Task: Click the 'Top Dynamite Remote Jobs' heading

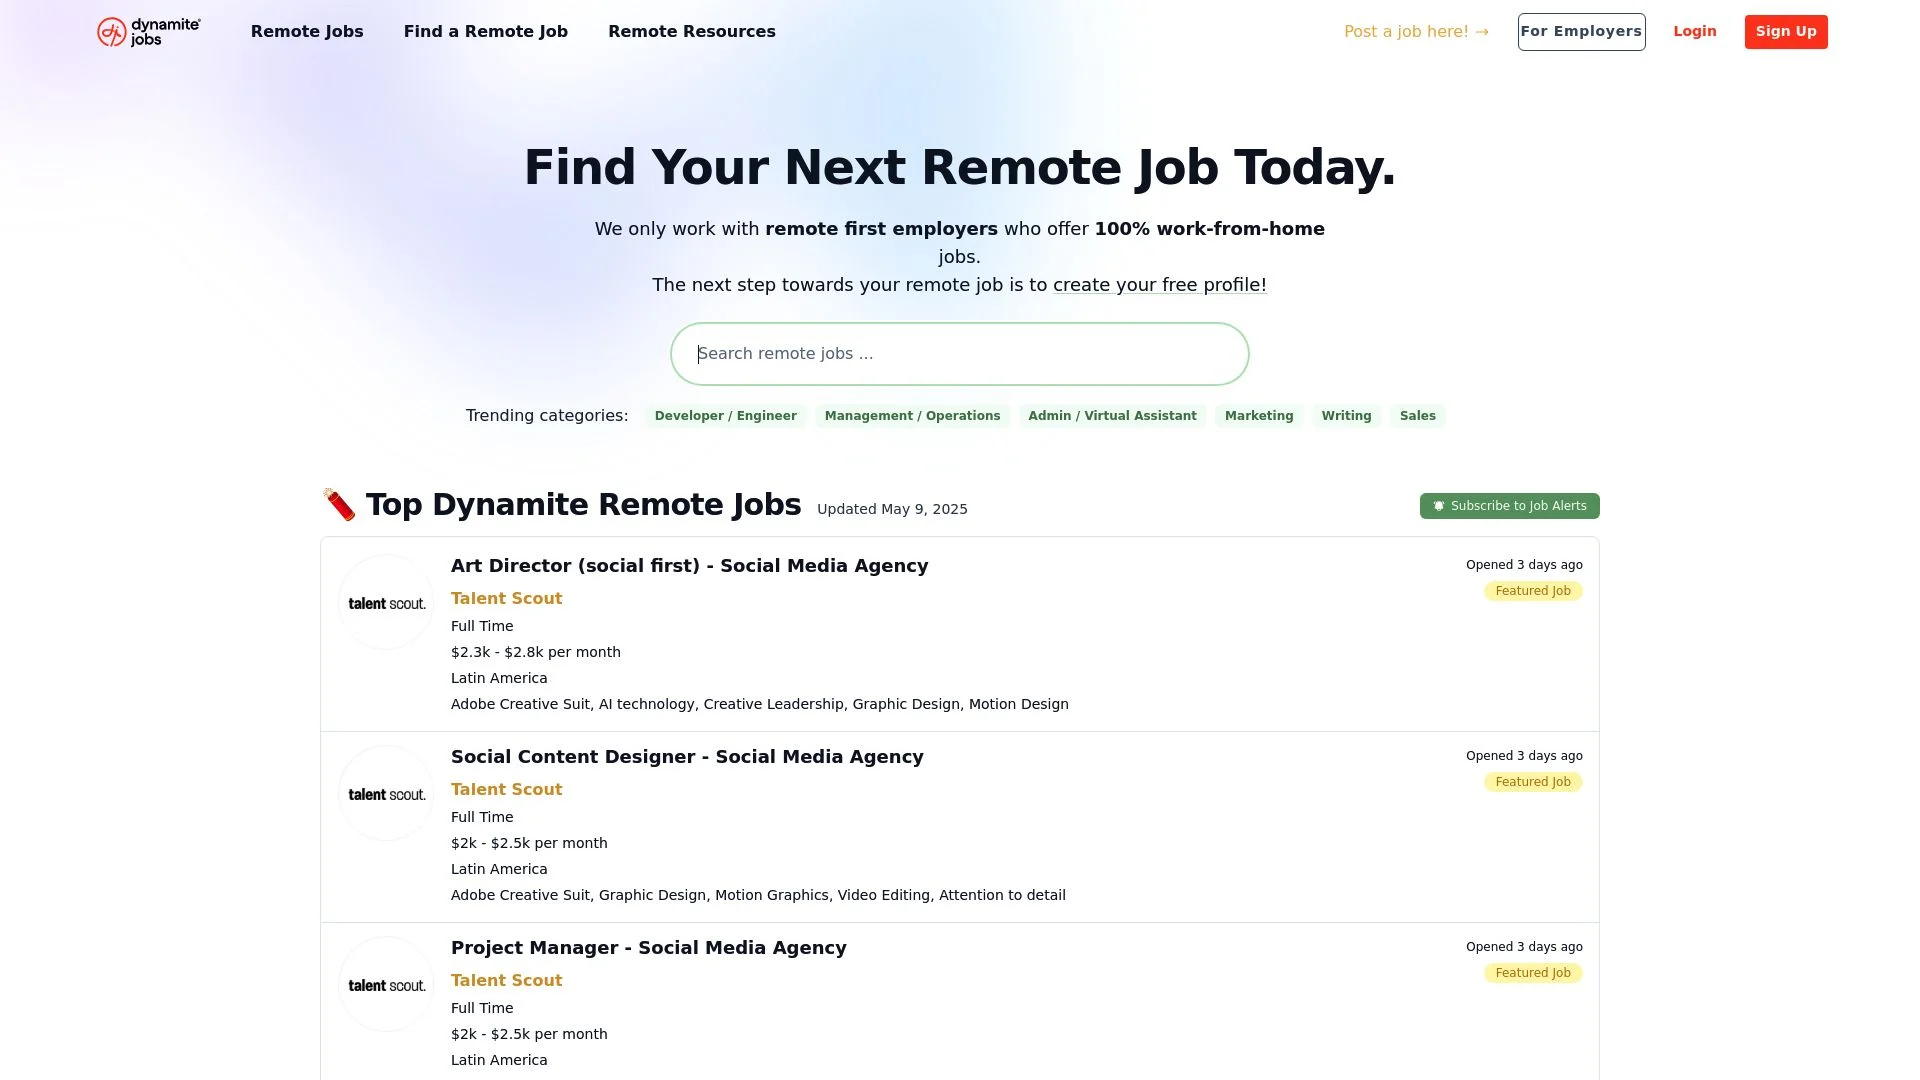Action: point(583,505)
